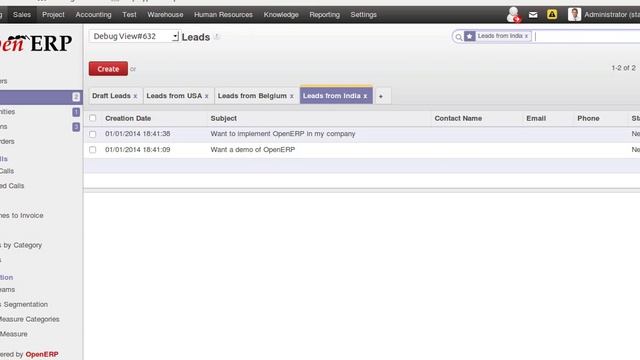Remove the Leads from India search facet
The height and width of the screenshot is (360, 640).
[x=526, y=36]
